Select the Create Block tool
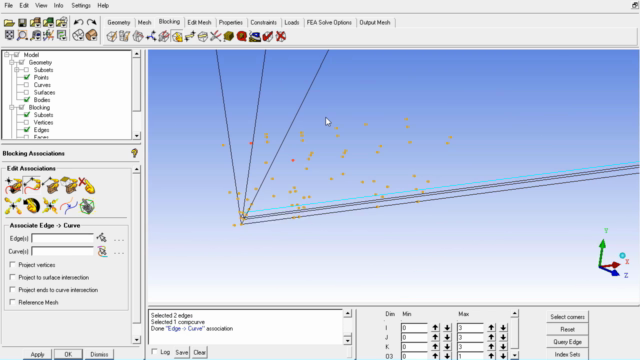640x360 pixels. pyautogui.click(x=111, y=36)
